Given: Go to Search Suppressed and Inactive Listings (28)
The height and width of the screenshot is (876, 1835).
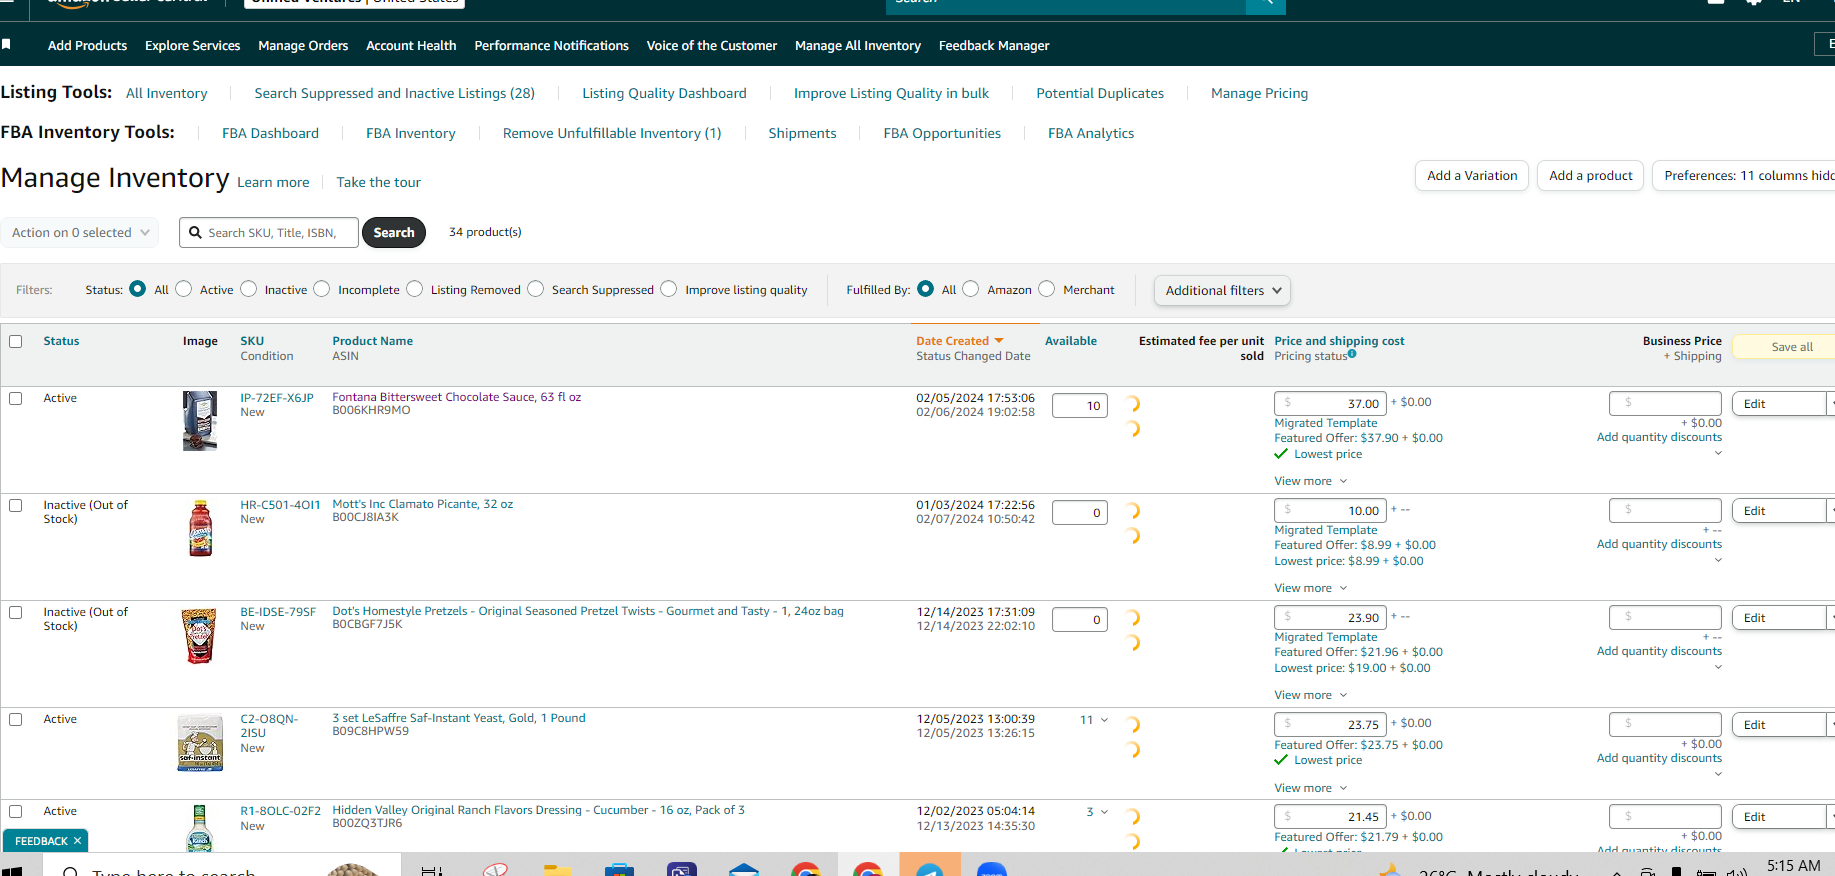Looking at the screenshot, I should point(394,93).
